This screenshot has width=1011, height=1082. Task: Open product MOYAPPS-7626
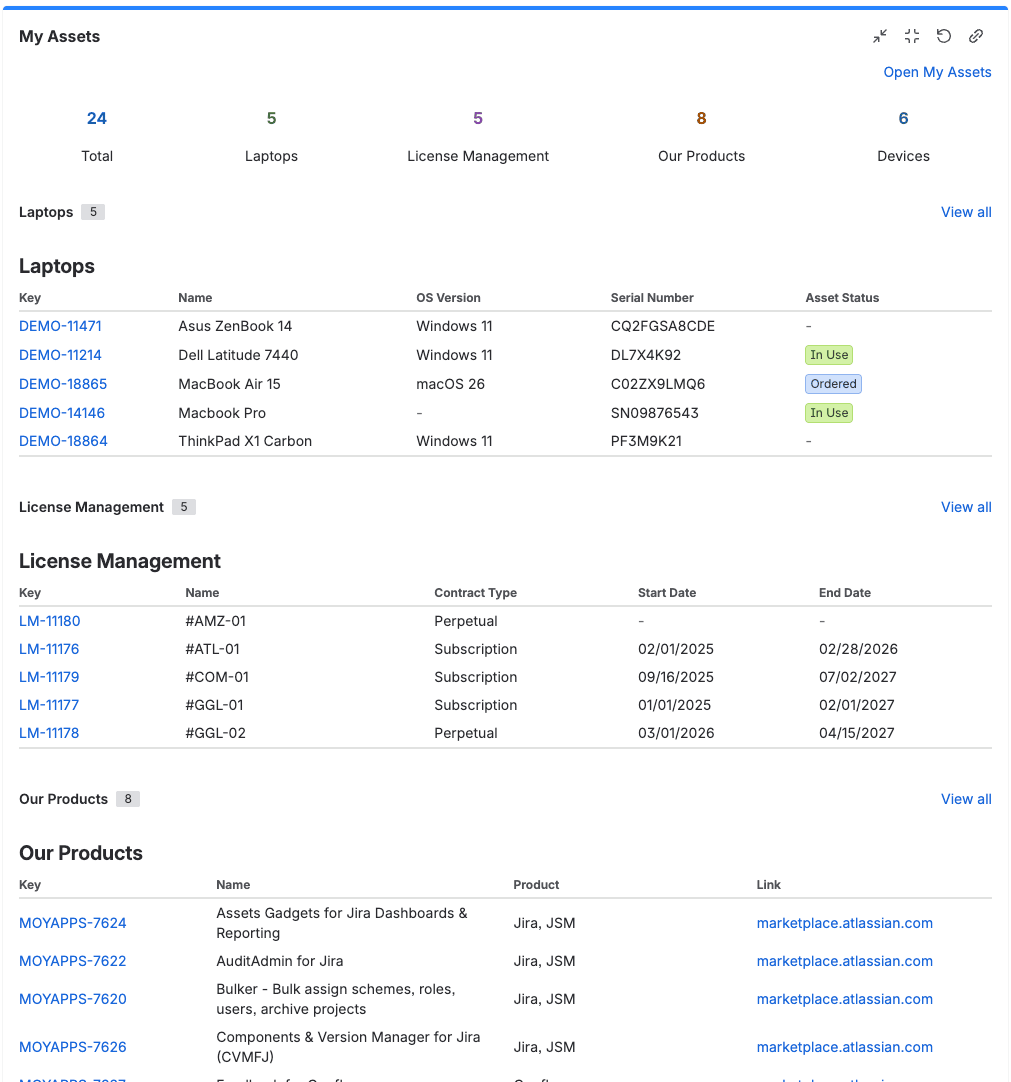[x=72, y=1047]
